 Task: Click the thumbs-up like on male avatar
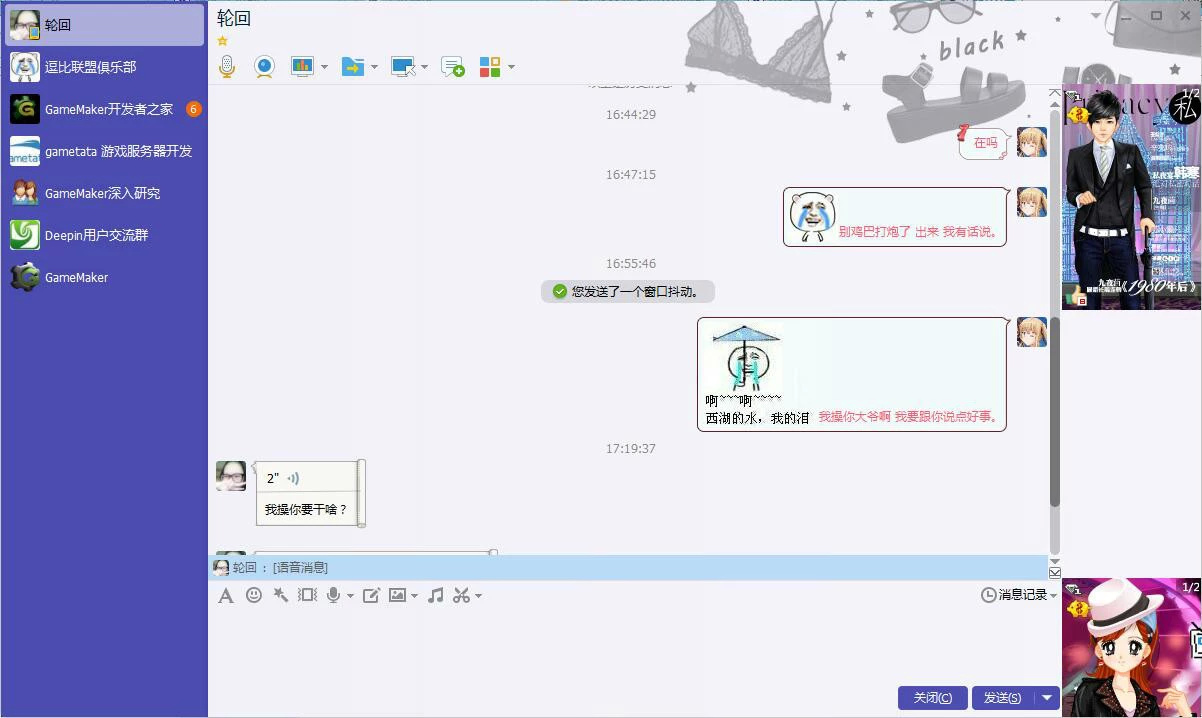1075,296
